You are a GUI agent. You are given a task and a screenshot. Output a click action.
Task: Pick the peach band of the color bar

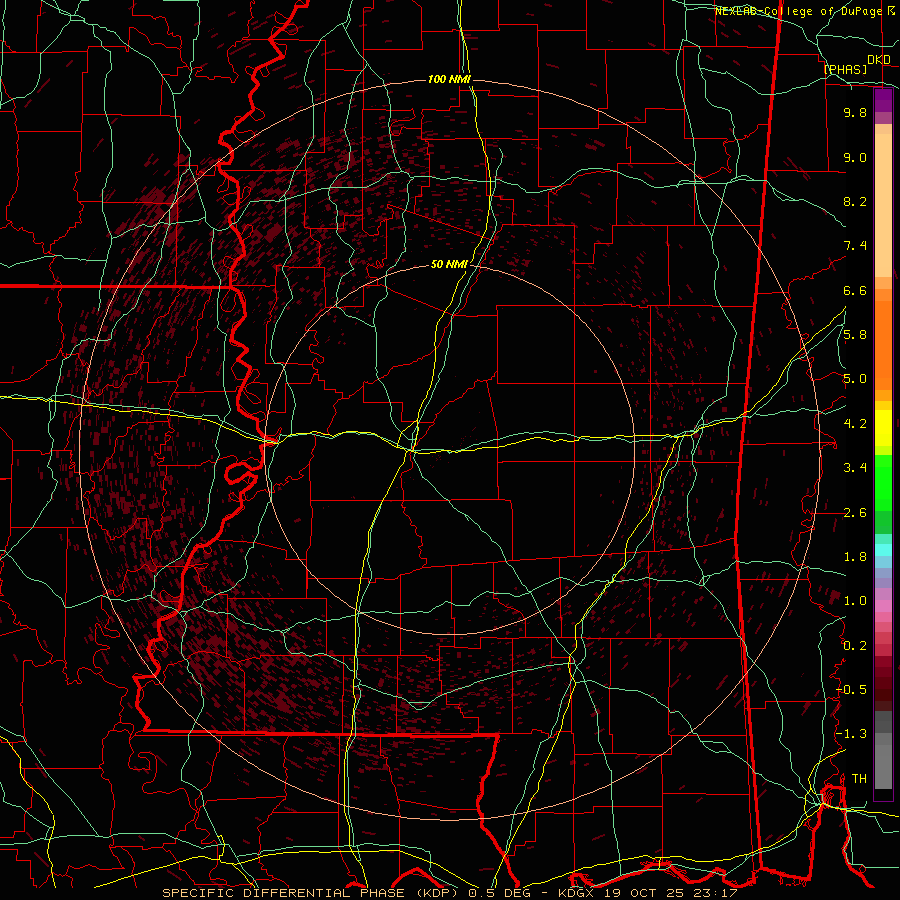883,207
